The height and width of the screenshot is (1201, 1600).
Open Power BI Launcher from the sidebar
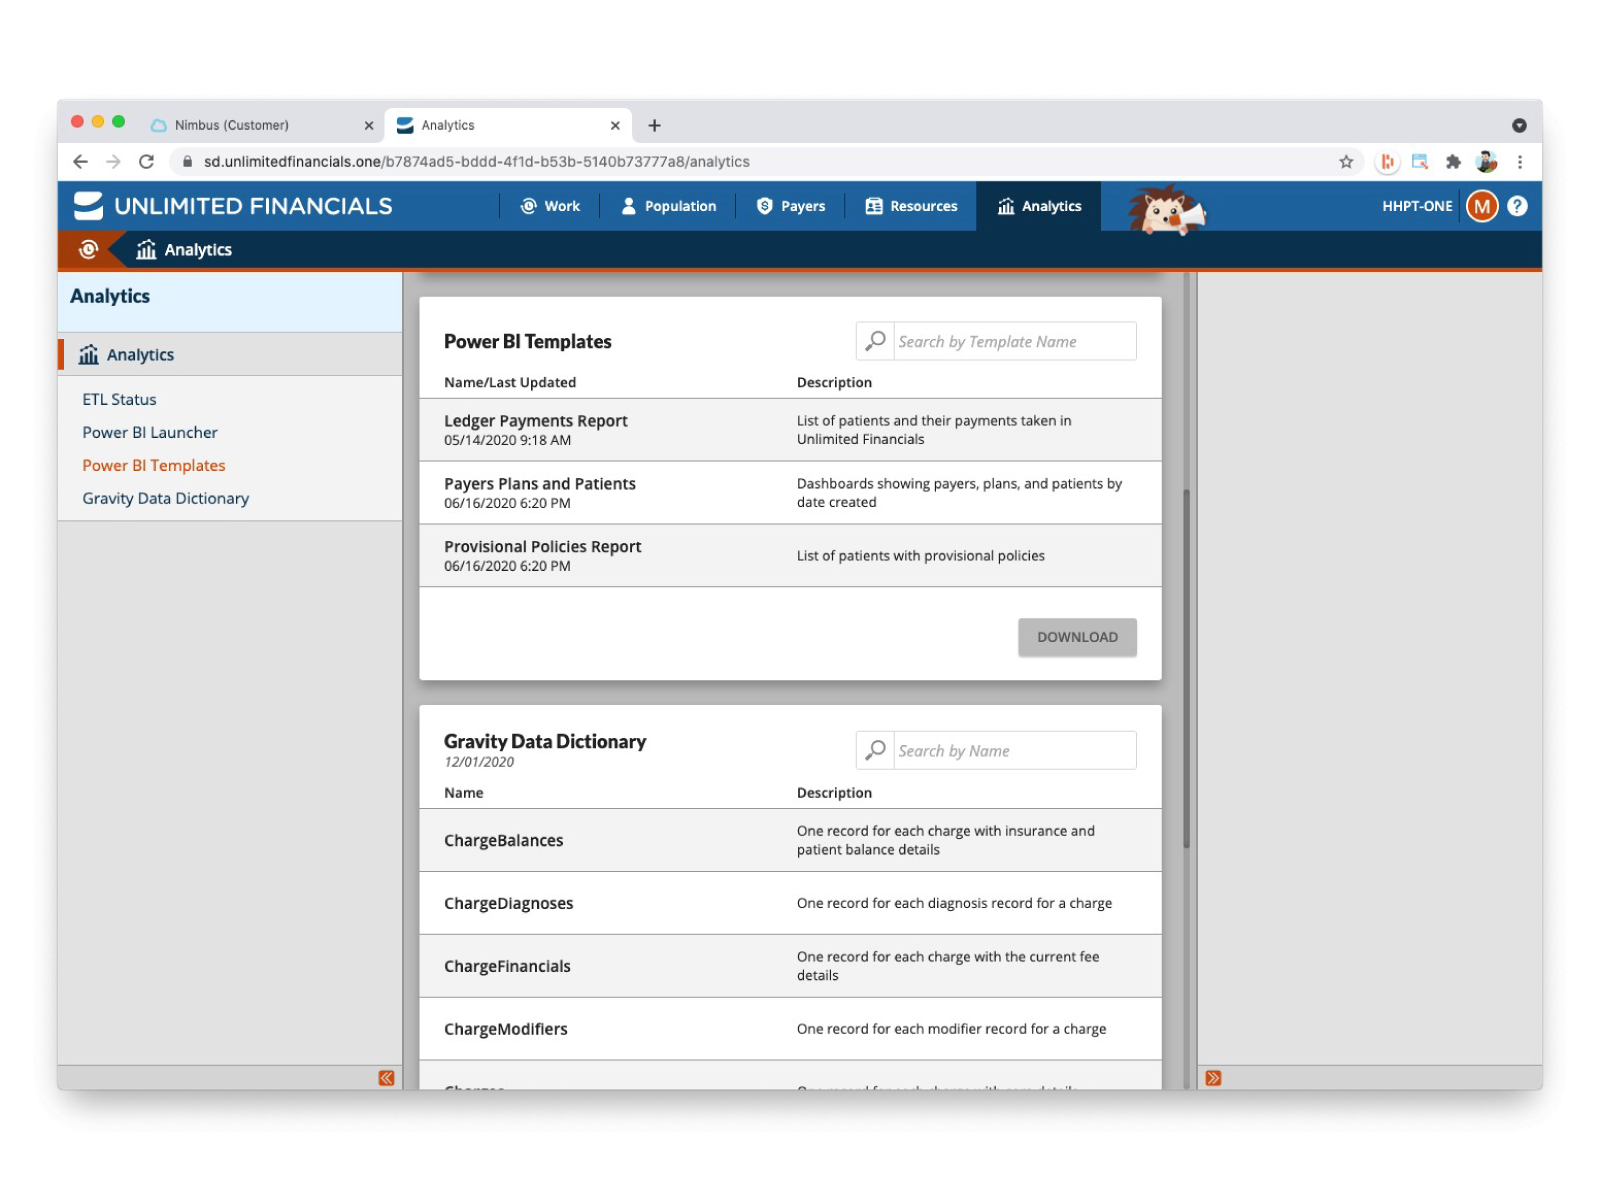click(149, 432)
